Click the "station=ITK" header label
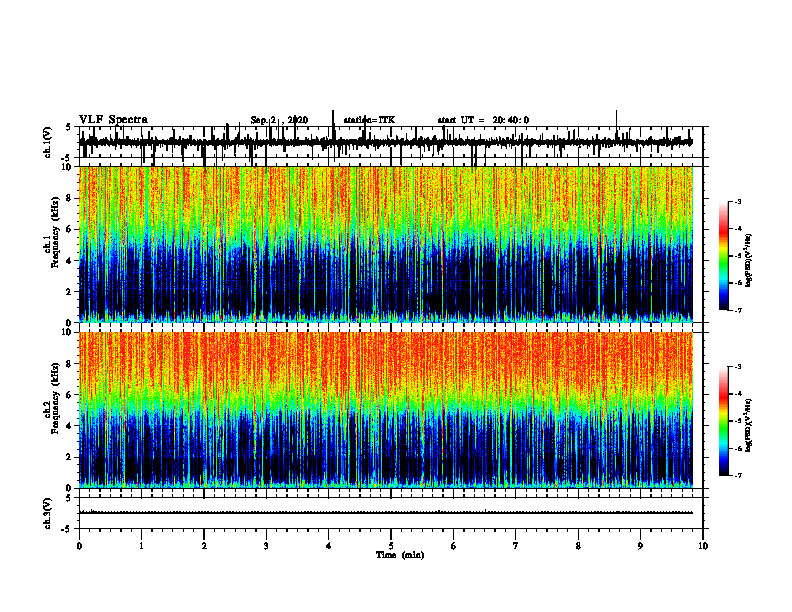This screenshot has width=792, height=612. 369,120
